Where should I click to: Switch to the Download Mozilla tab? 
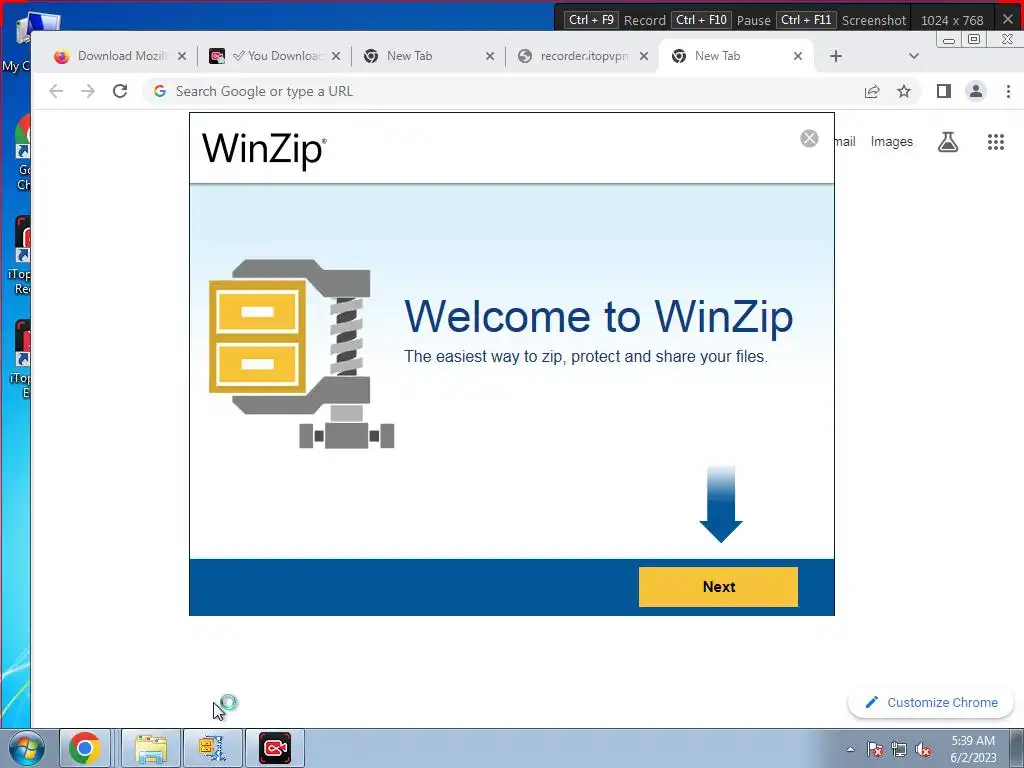(x=121, y=56)
